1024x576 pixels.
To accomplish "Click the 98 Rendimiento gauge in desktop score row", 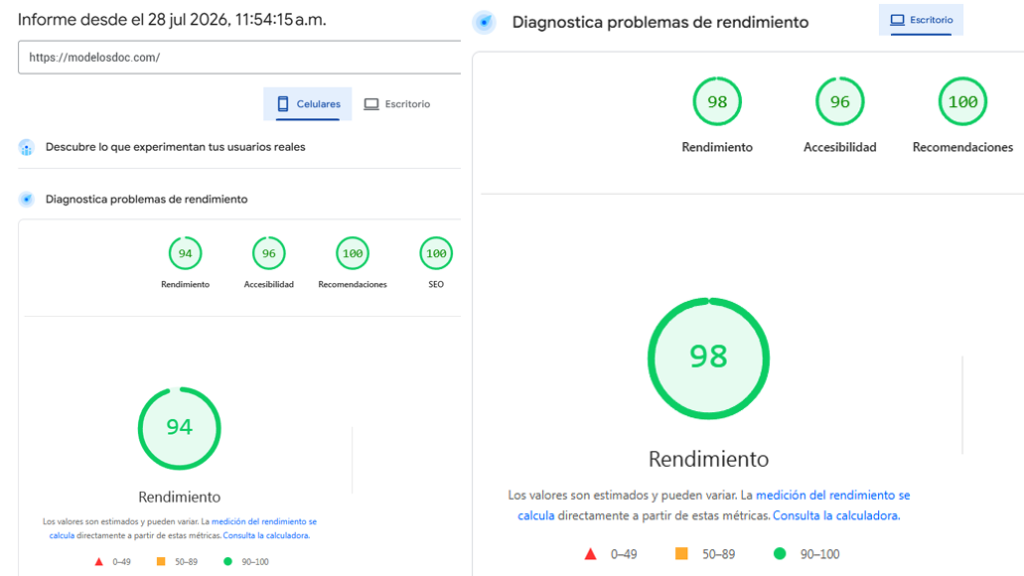I will click(x=717, y=102).
